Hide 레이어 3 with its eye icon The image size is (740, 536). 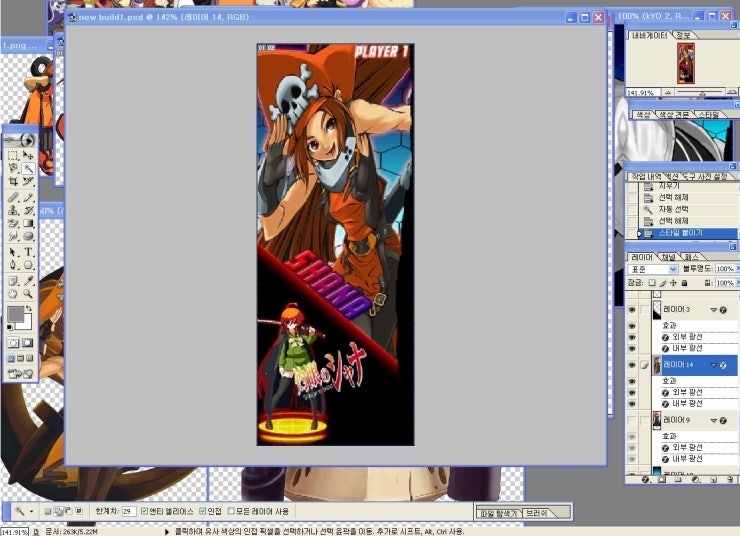tap(632, 310)
